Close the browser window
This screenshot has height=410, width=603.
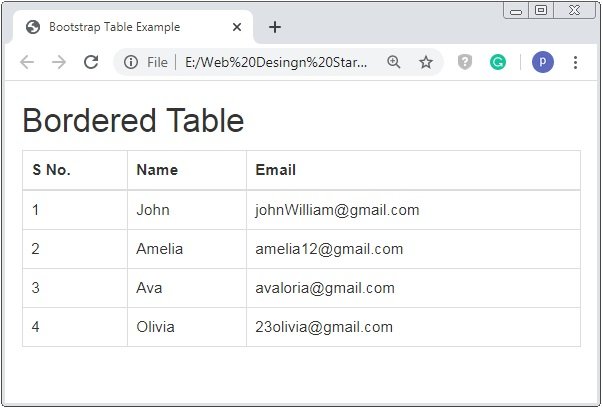point(575,10)
